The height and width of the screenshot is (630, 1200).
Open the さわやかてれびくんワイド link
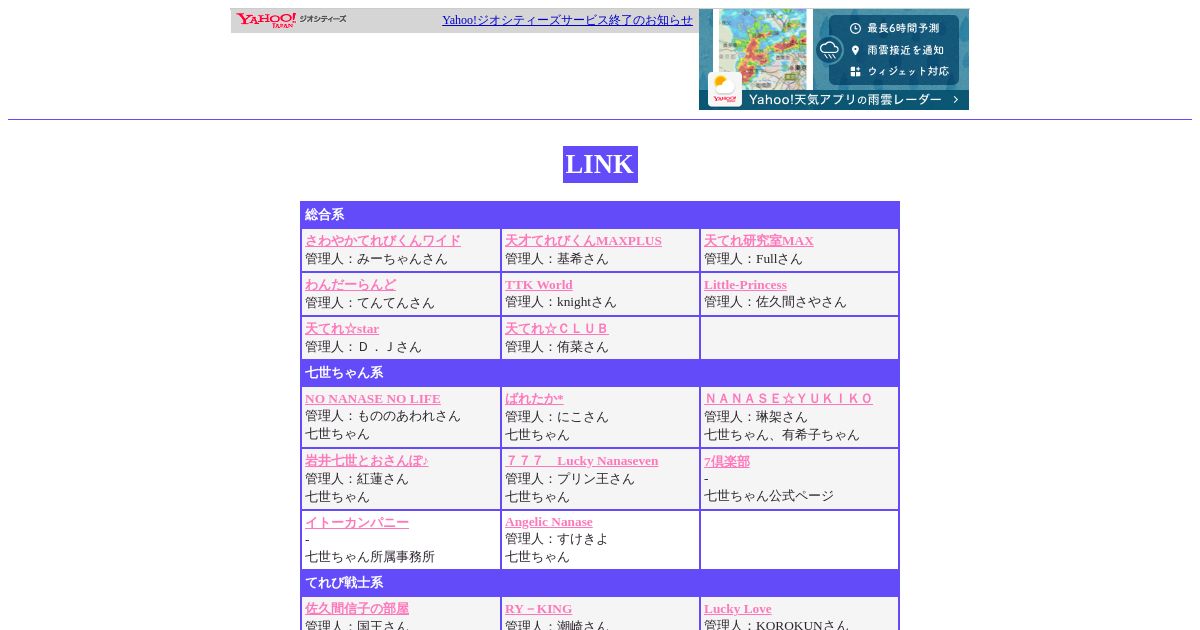tap(383, 241)
